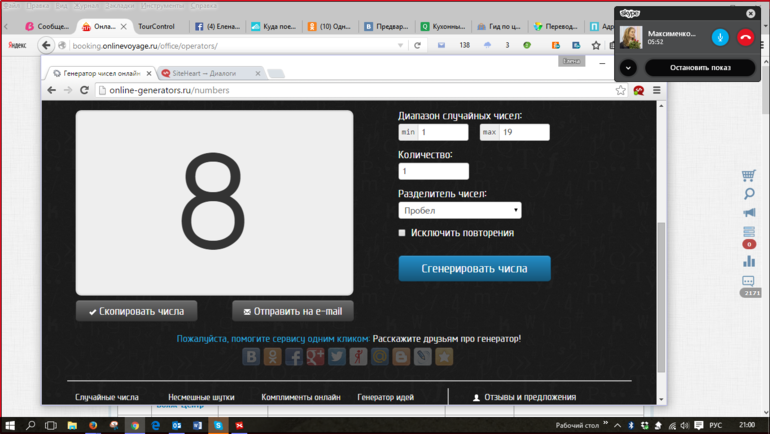The image size is (770, 434).
Task: Open the Chrome hamburger menu icon
Action: (657, 90)
